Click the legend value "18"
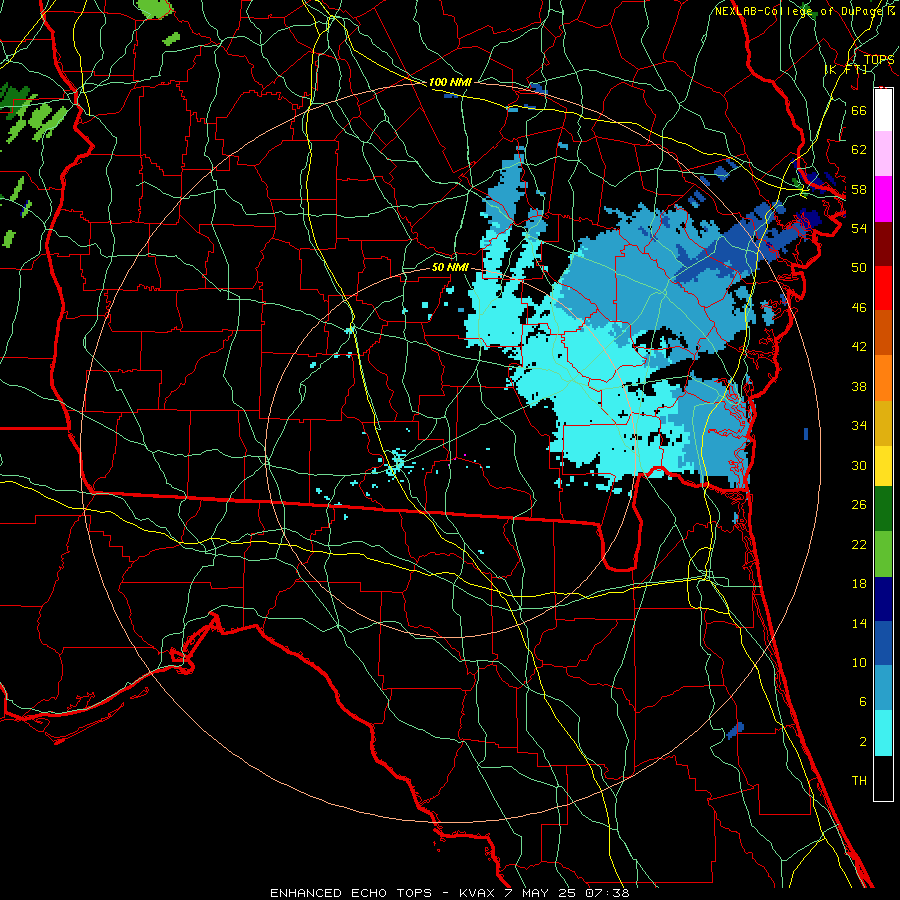The height and width of the screenshot is (900, 900). point(859,584)
